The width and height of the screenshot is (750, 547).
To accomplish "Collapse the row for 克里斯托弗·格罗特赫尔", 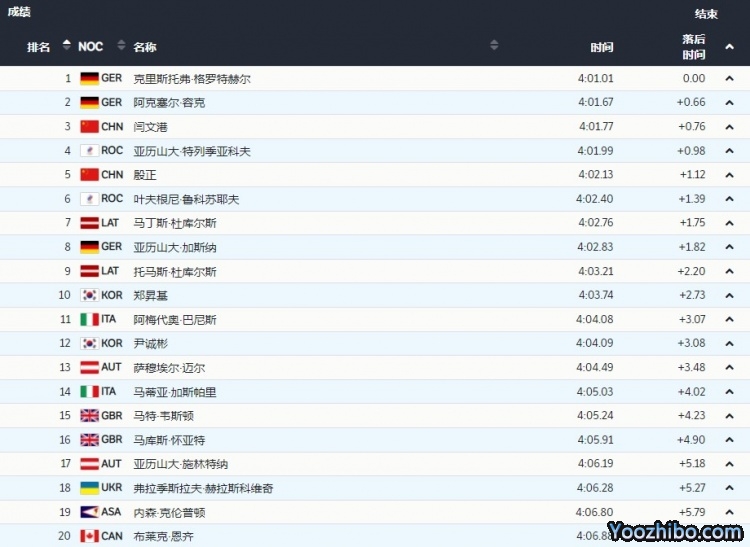I will pos(729,78).
